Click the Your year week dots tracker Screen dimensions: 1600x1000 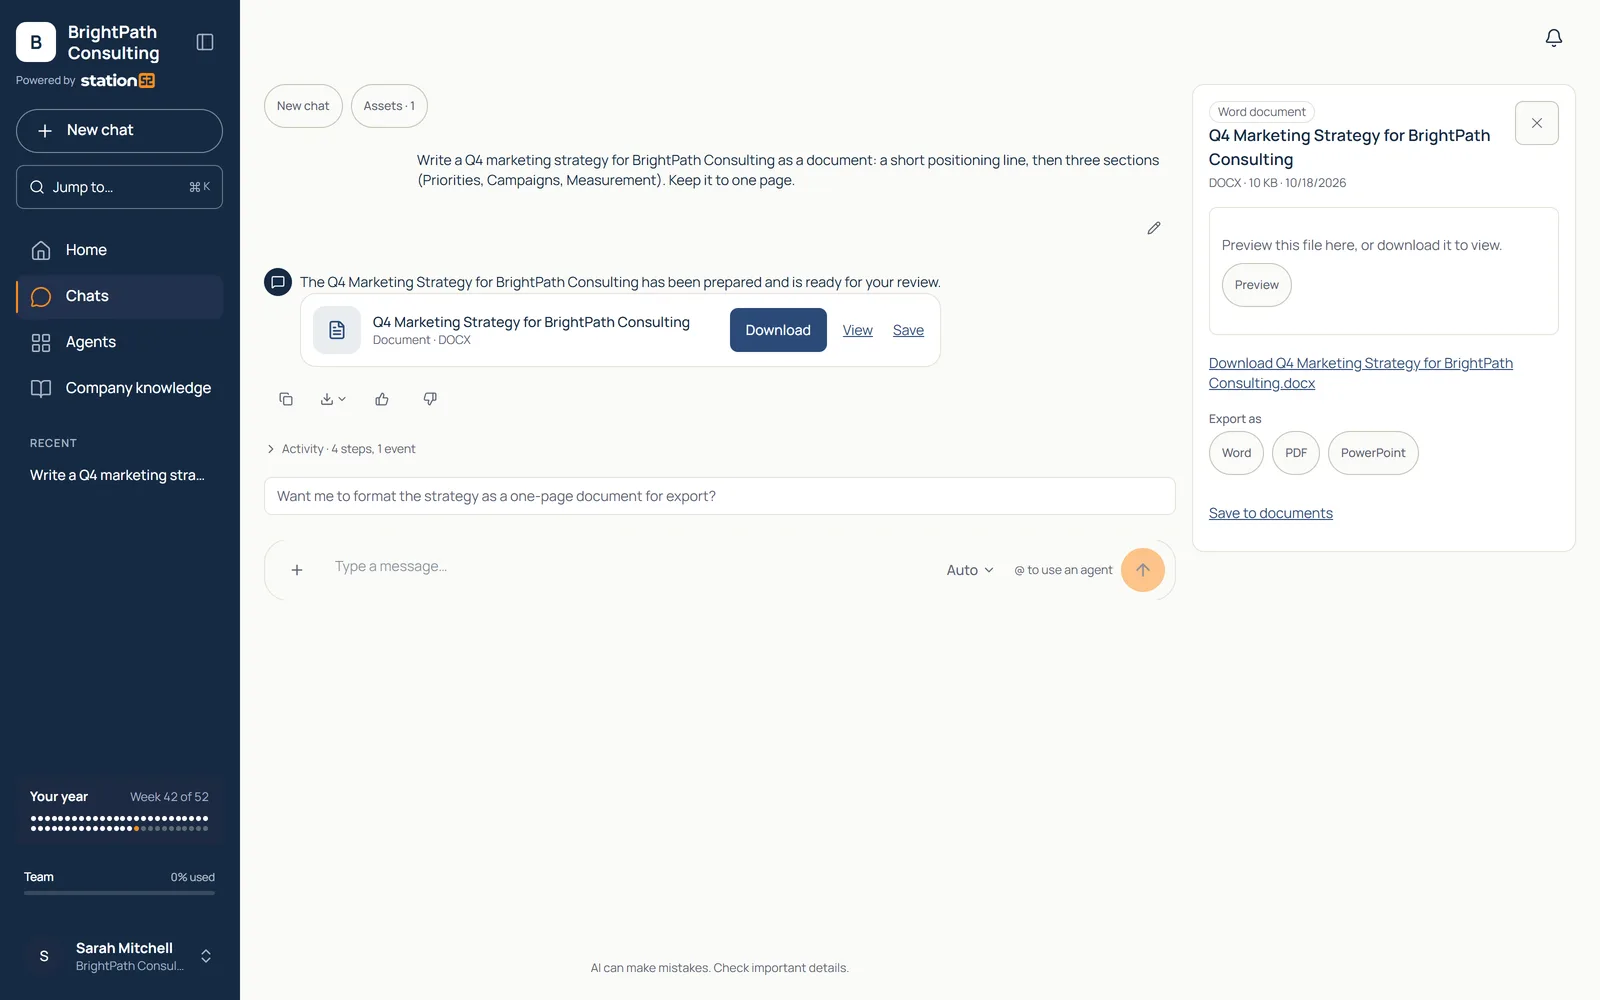point(119,823)
